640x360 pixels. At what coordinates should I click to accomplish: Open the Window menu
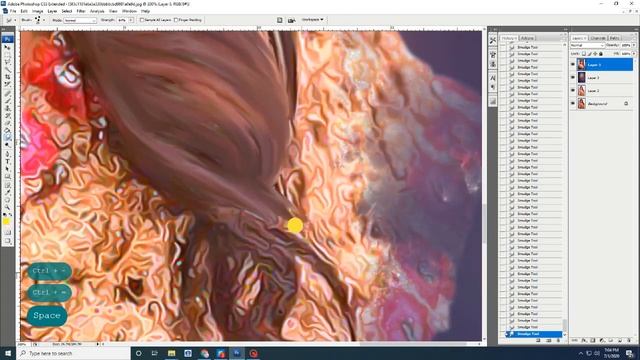[129, 11]
